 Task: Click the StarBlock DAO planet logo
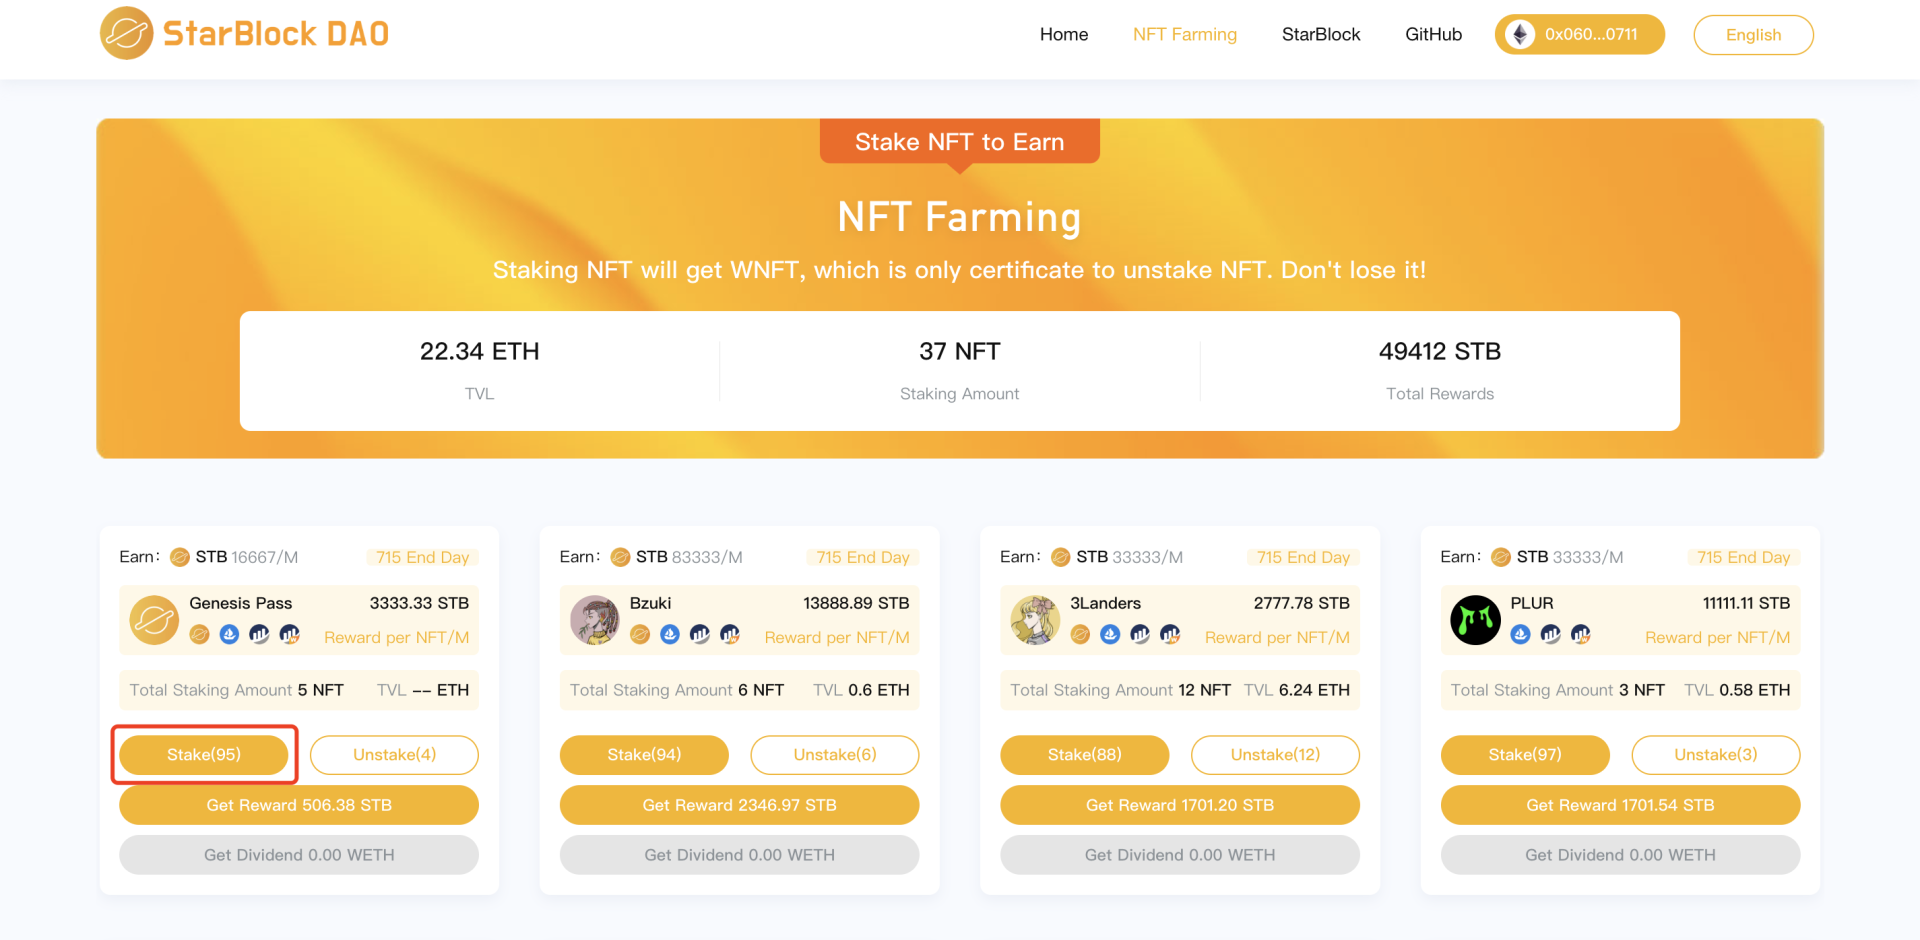click(127, 34)
